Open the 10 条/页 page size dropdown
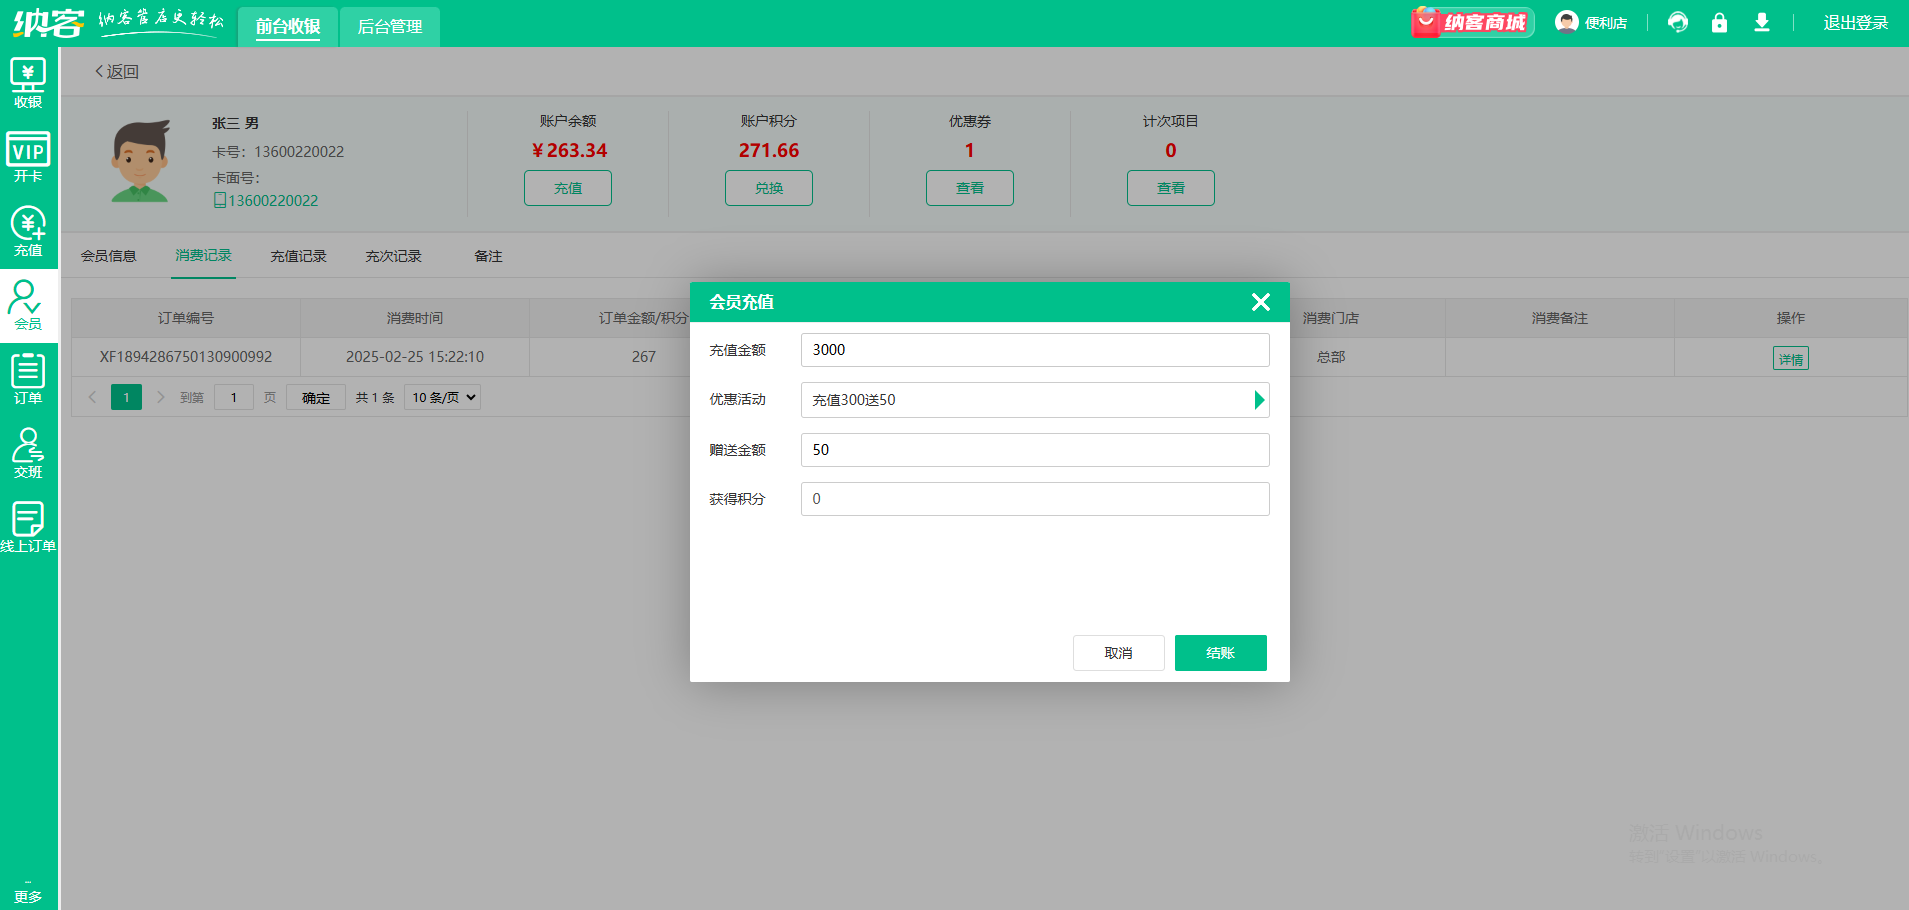This screenshot has width=1909, height=910. pyautogui.click(x=442, y=397)
